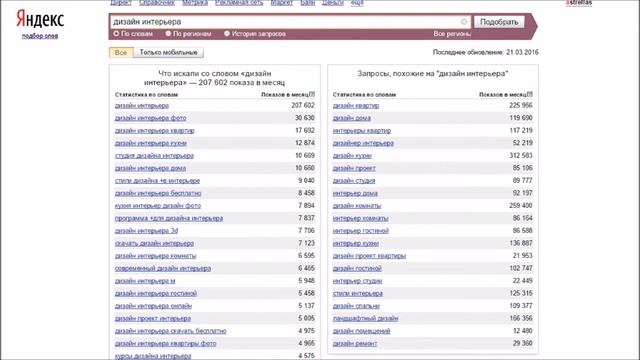Clear the search field with the X icon
The image size is (640, 360).
[x=464, y=22]
